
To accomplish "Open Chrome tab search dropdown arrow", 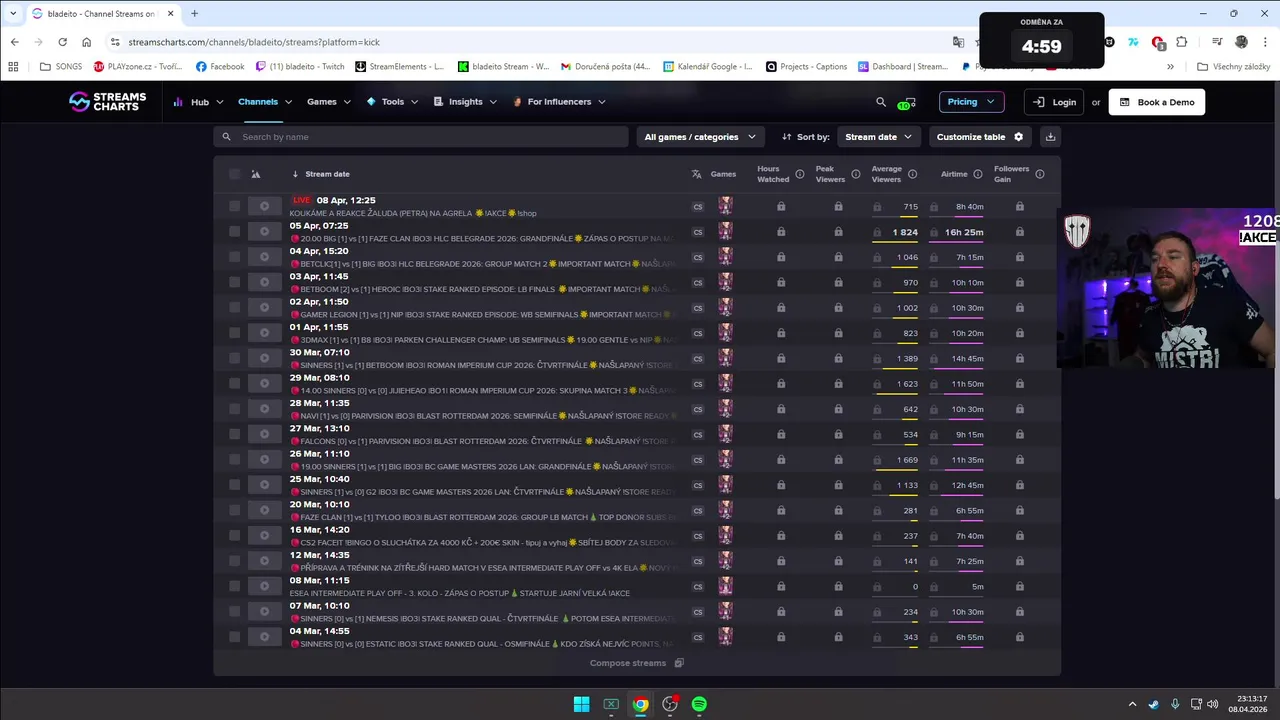I will tap(13, 14).
